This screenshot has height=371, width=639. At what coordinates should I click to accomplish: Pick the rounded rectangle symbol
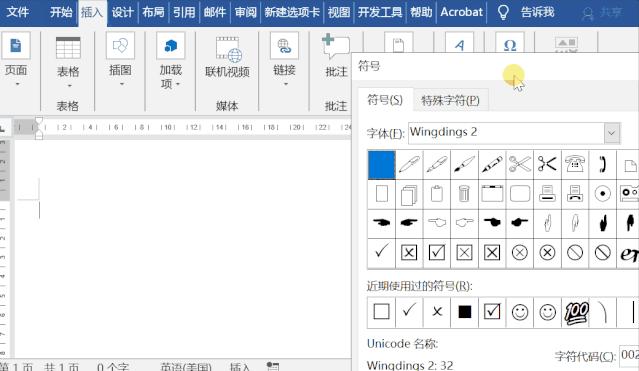[520, 194]
